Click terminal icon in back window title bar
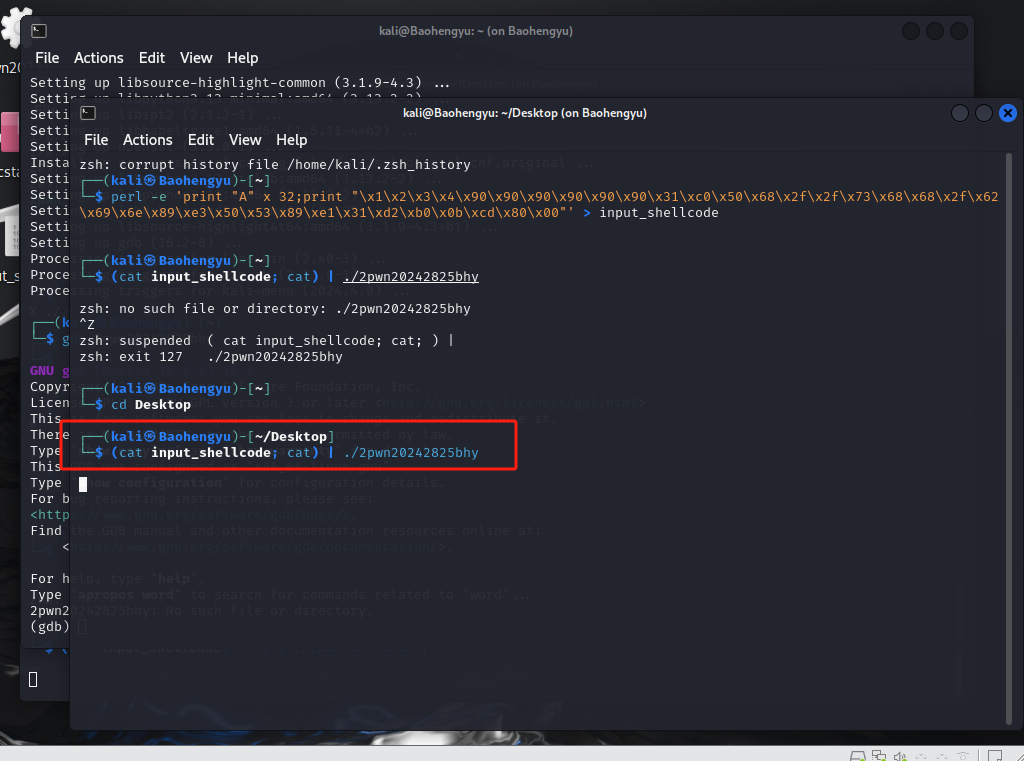The width and height of the screenshot is (1024, 761). pyautogui.click(x=39, y=31)
